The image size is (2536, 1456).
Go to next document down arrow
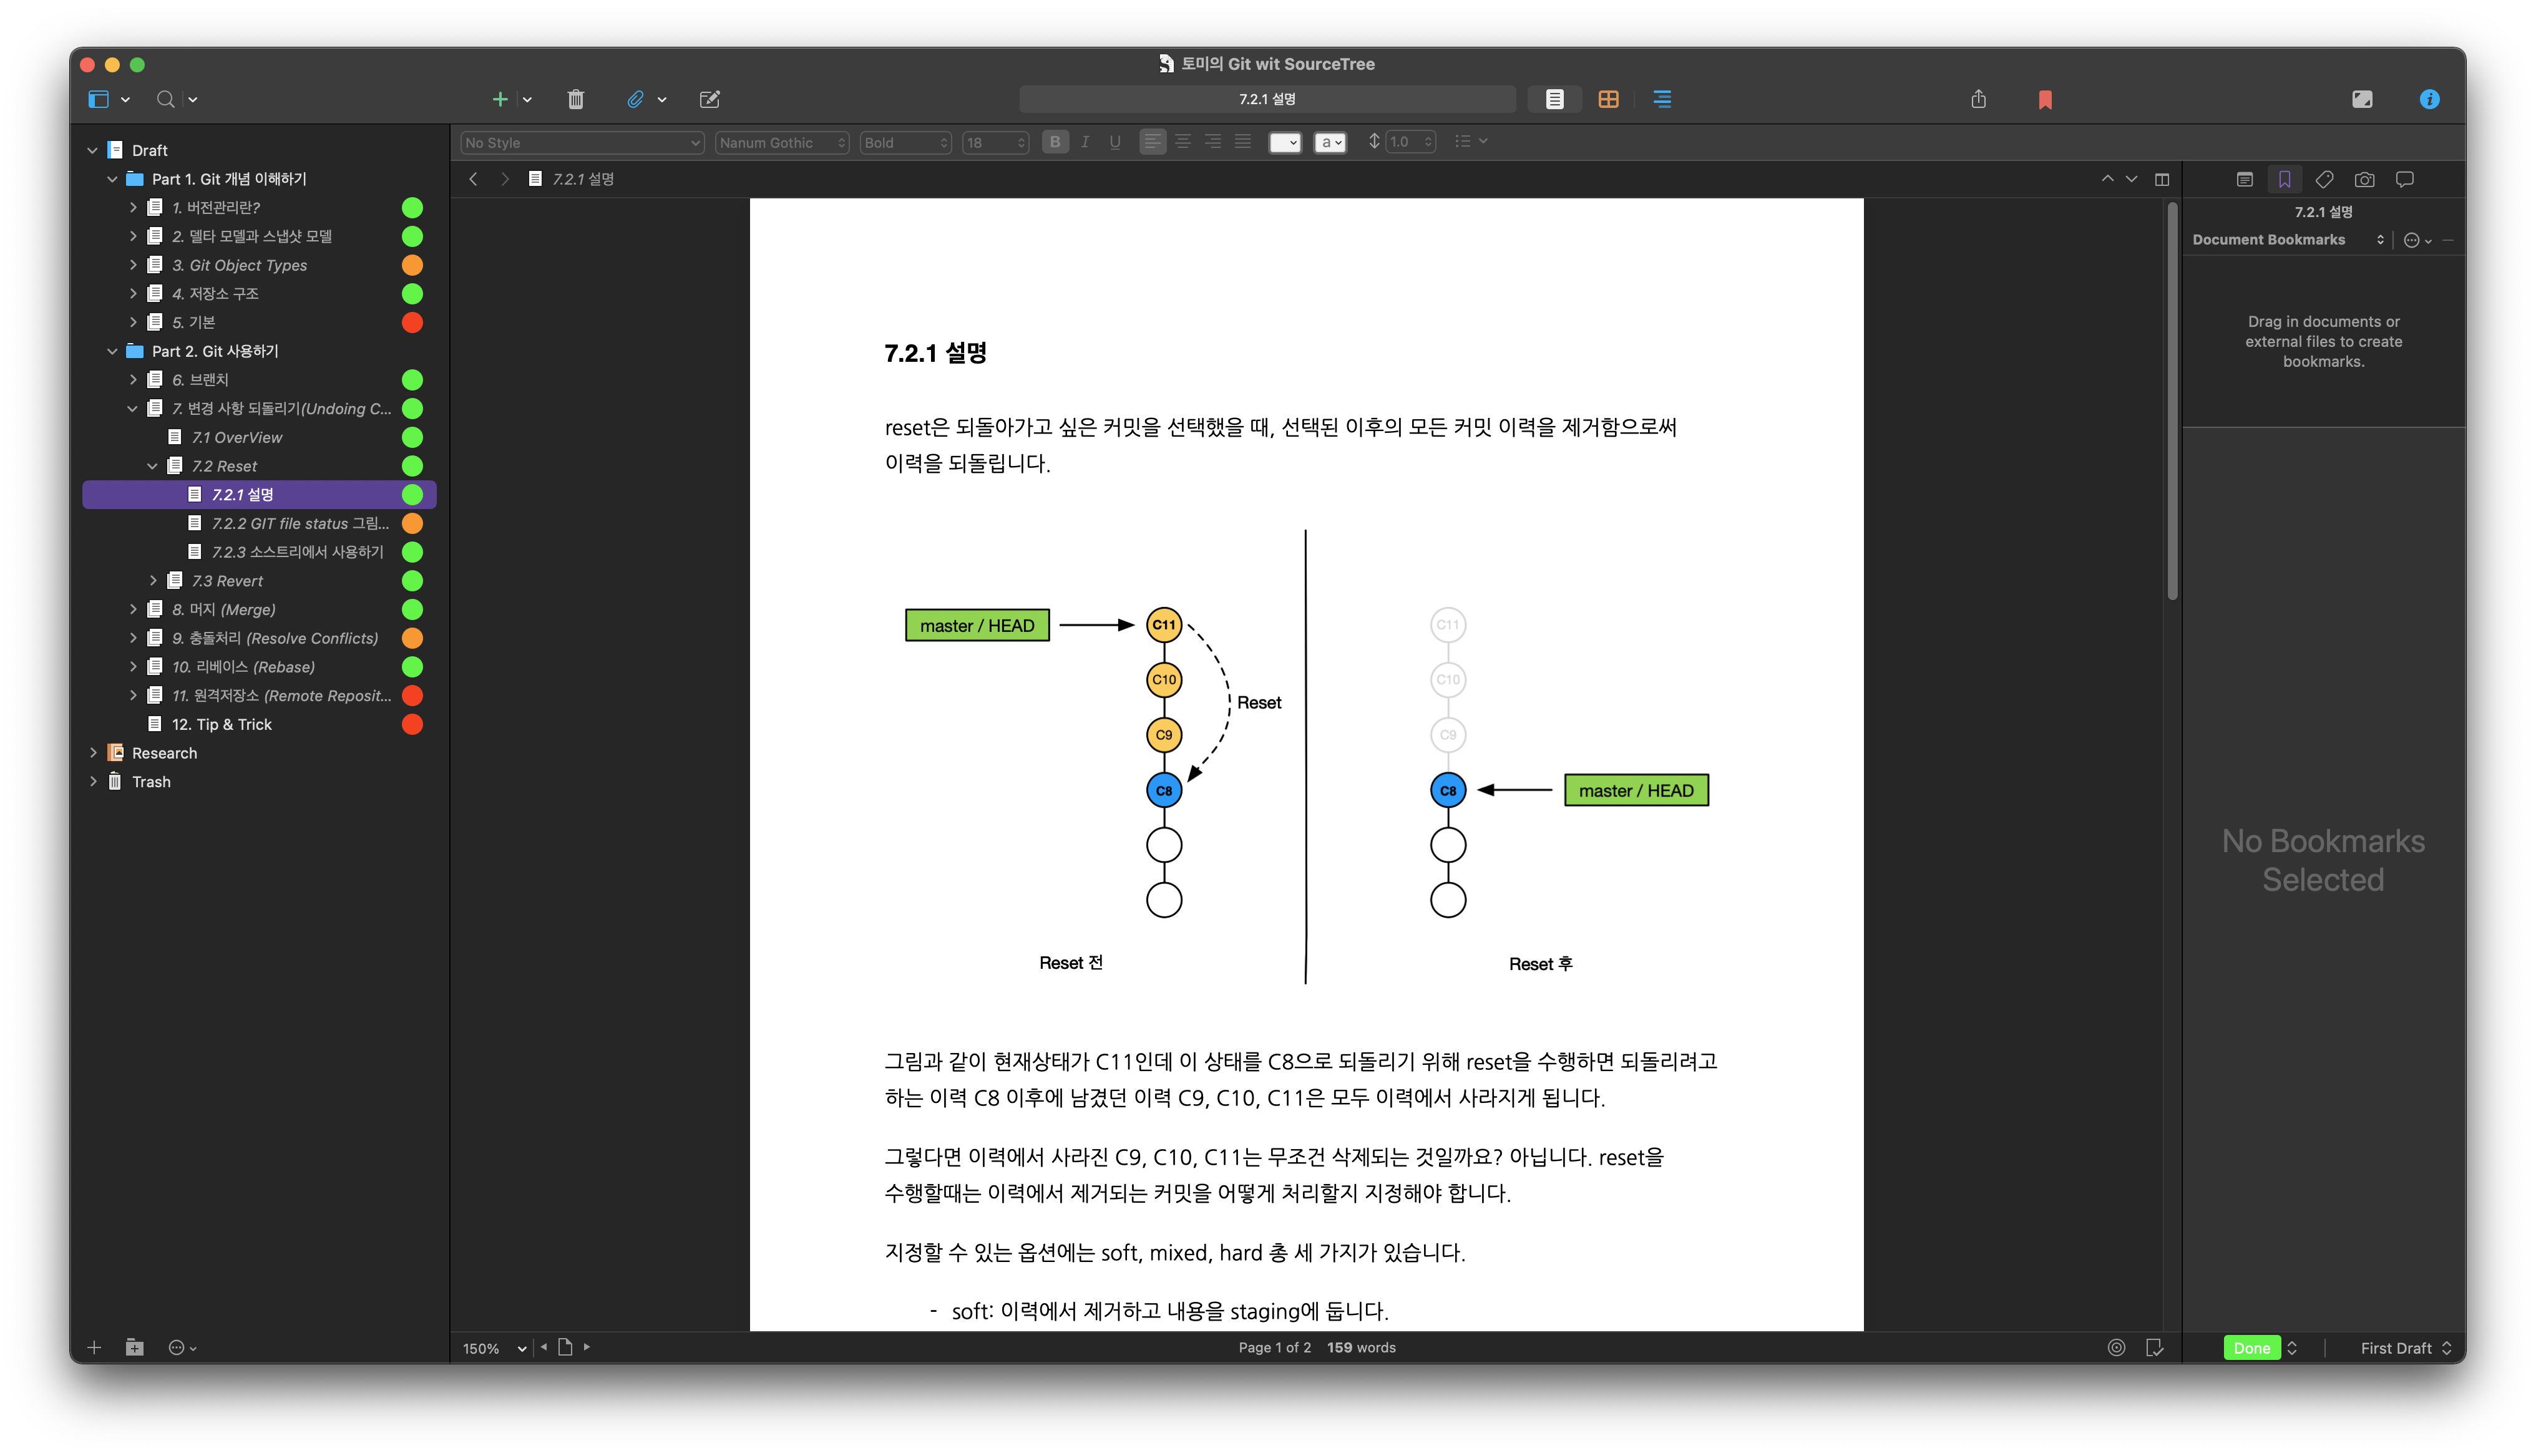coord(2131,179)
